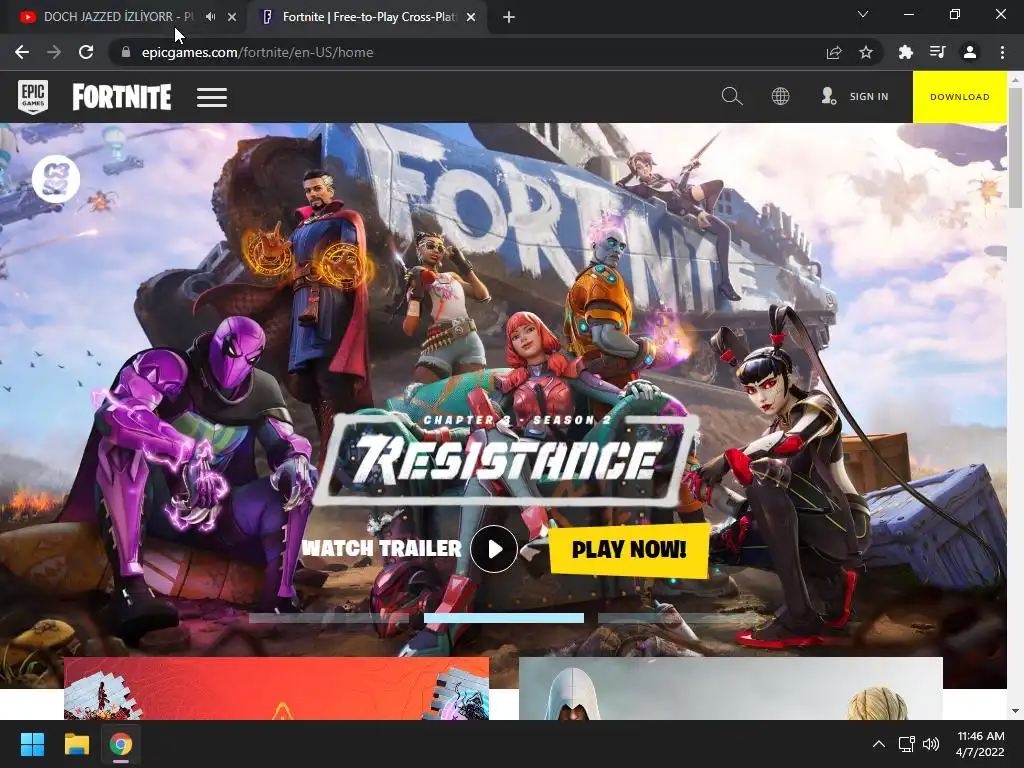The width and height of the screenshot is (1024, 768).
Task: Click the scrollbar down arrow
Action: pyautogui.click(x=1015, y=711)
